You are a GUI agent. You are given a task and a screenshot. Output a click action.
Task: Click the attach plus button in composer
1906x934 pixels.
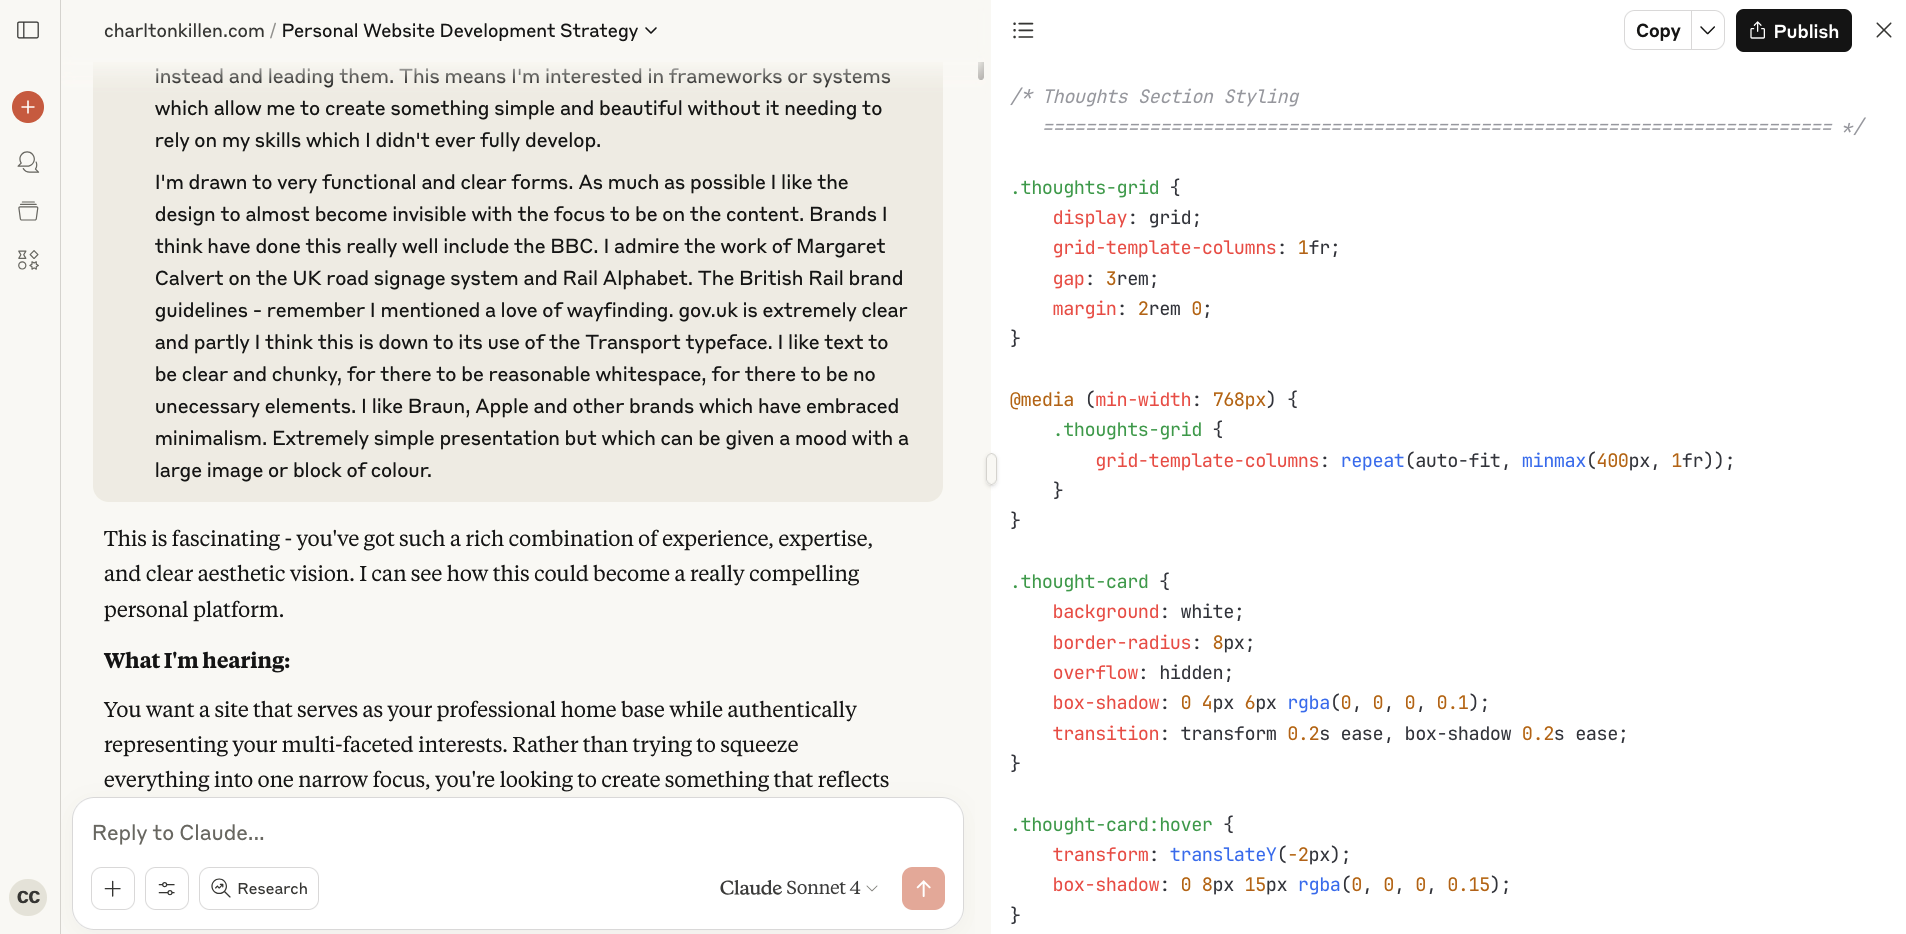click(x=113, y=888)
